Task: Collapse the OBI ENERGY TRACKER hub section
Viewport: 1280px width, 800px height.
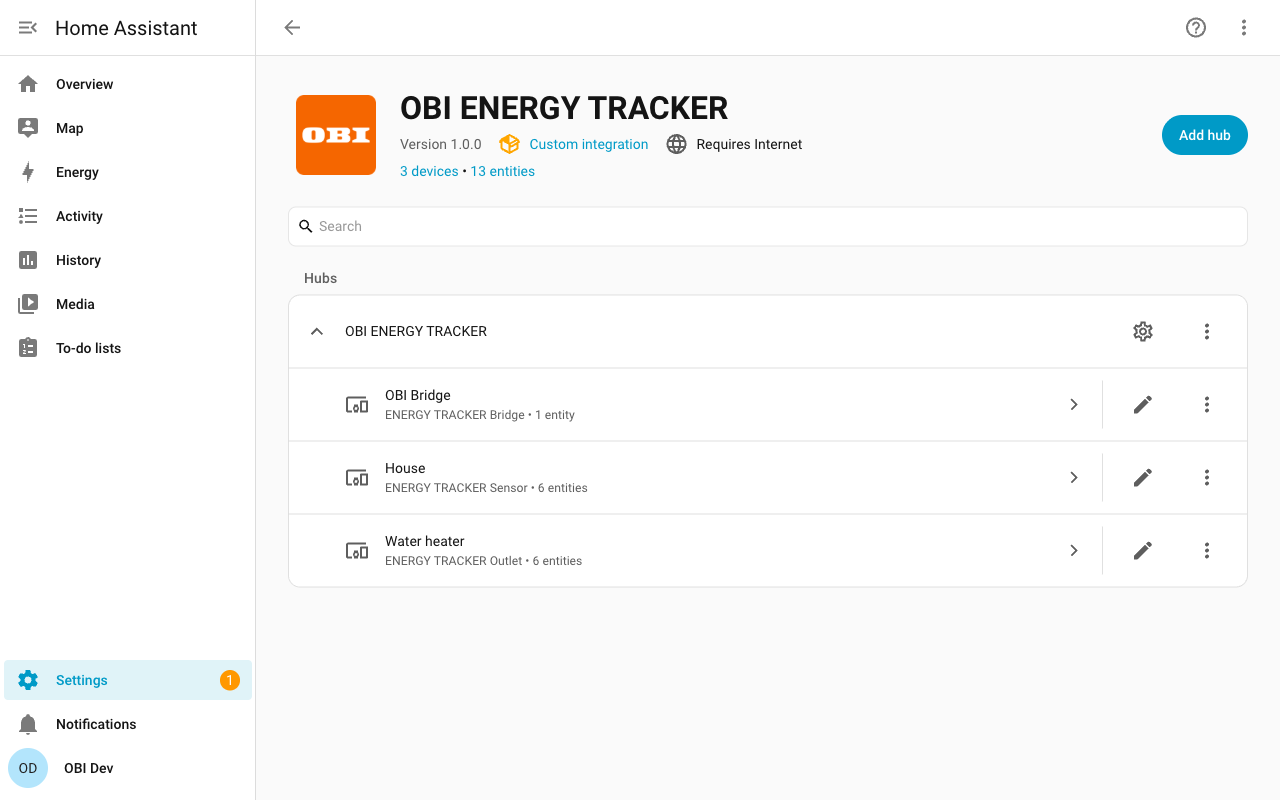Action: pos(317,331)
